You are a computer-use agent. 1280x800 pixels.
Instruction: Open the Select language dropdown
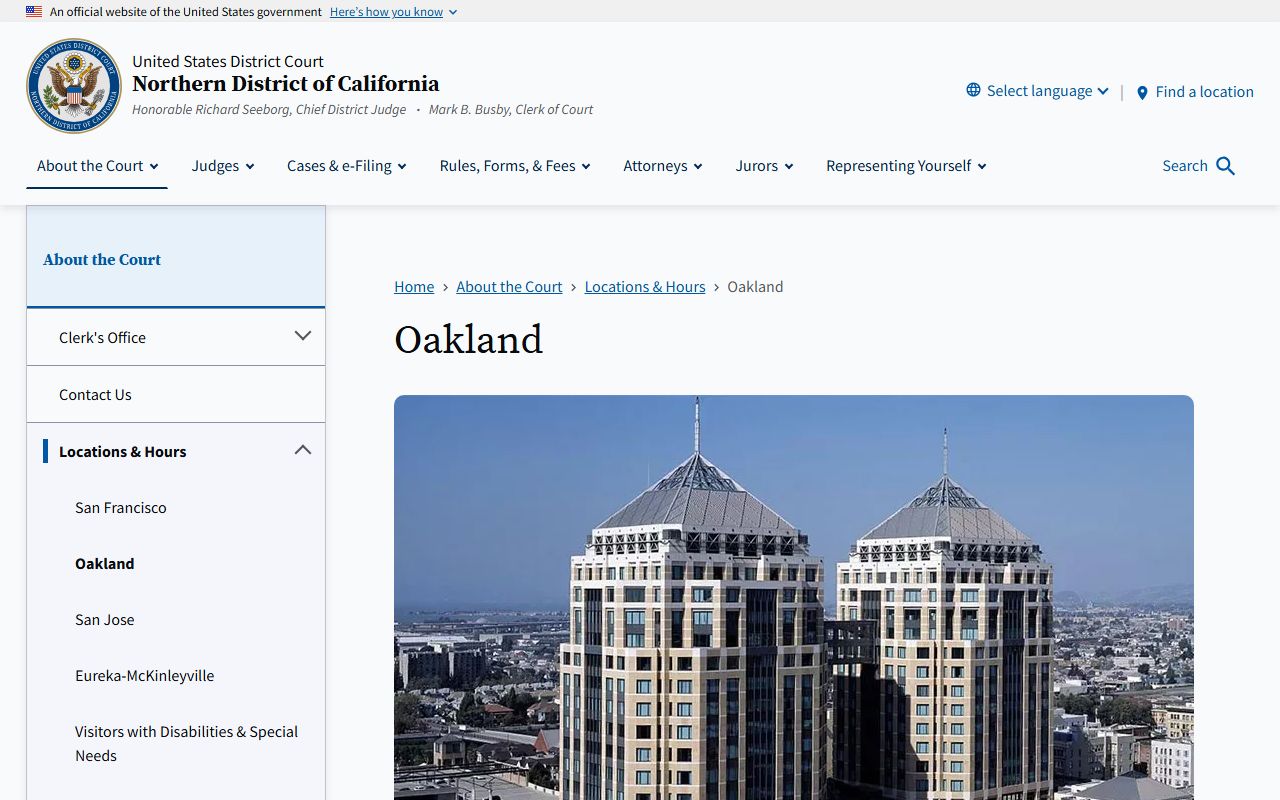(1038, 91)
